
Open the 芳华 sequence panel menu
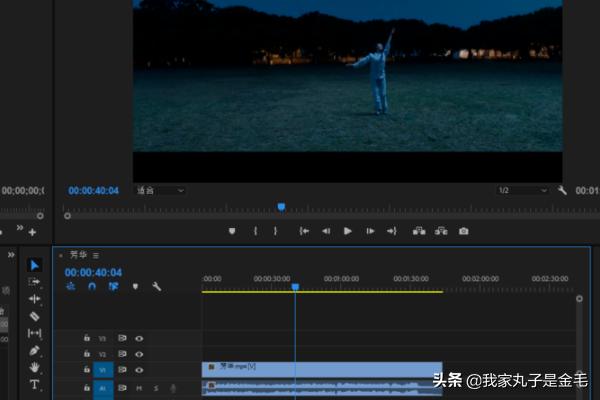coord(96,255)
